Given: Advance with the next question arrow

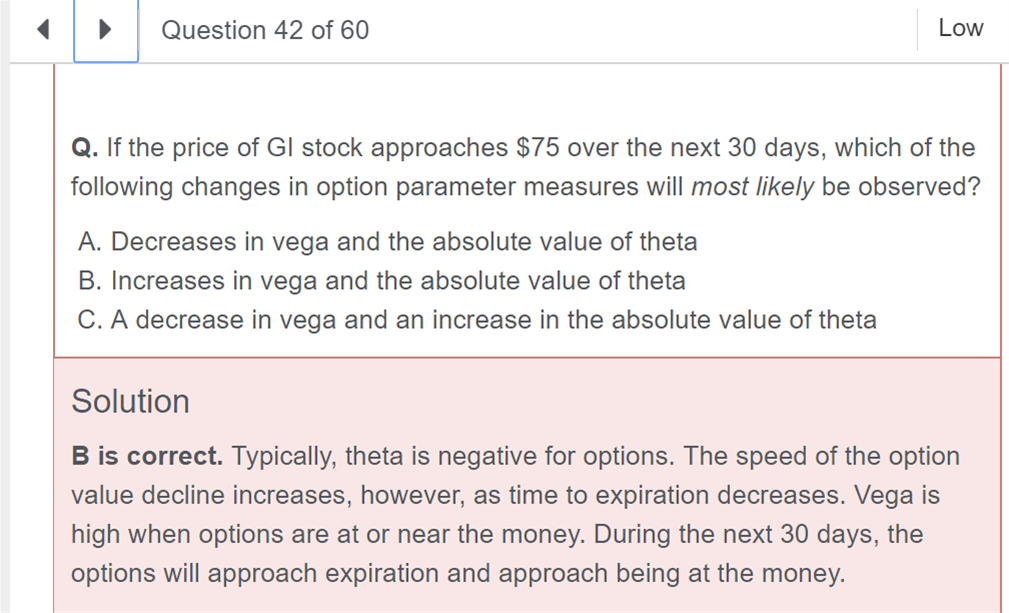Looking at the screenshot, I should [106, 30].
